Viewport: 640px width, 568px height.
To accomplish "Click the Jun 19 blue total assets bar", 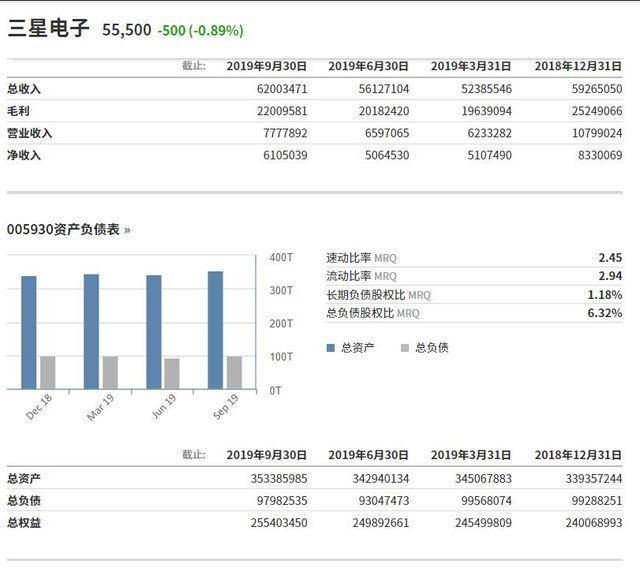I will (x=154, y=332).
